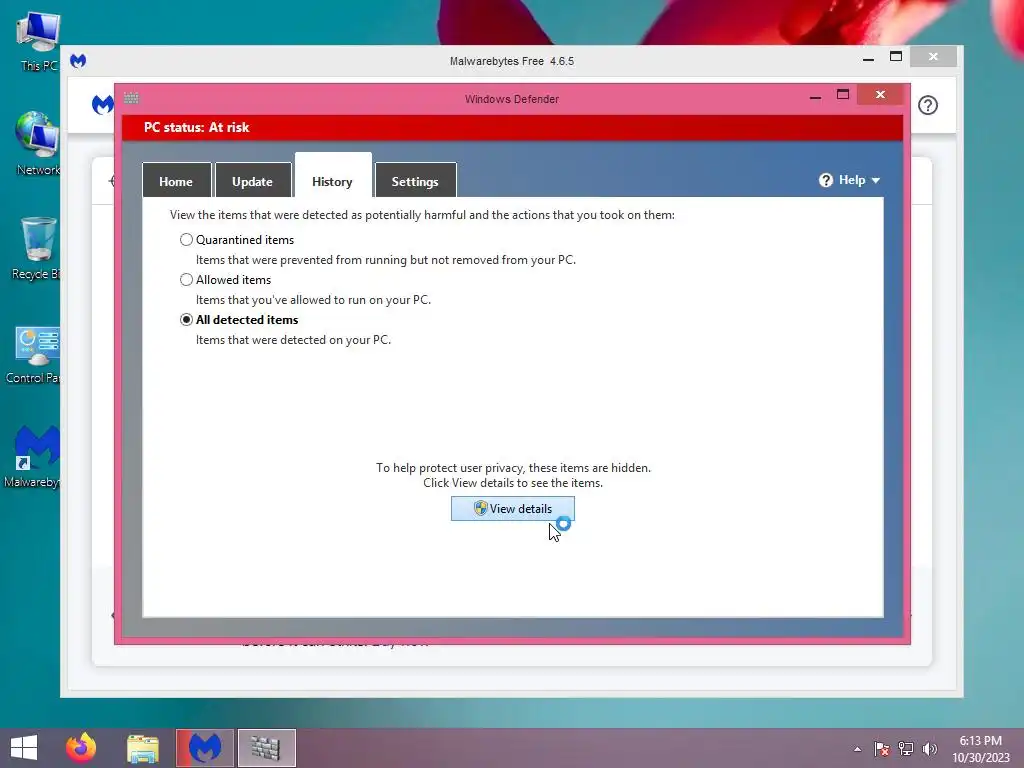The width and height of the screenshot is (1024, 768).
Task: Minimize the Malwarebytes Free window
Action: pyautogui.click(x=869, y=59)
